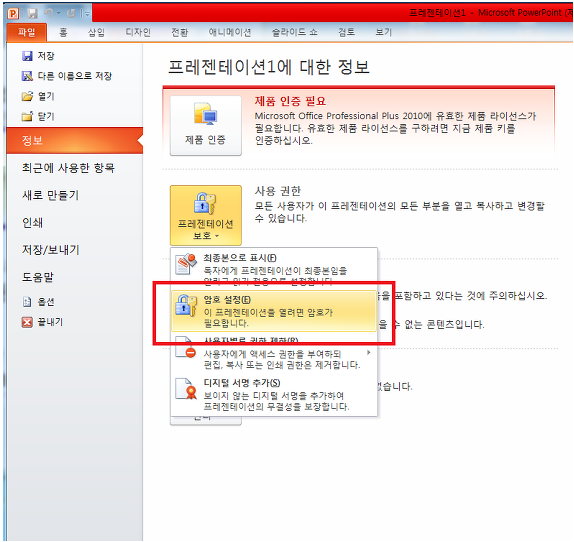Switch to the 삽입 ribbon tab
Image resolution: width=574 pixels, height=542 pixels.
[x=96, y=32]
